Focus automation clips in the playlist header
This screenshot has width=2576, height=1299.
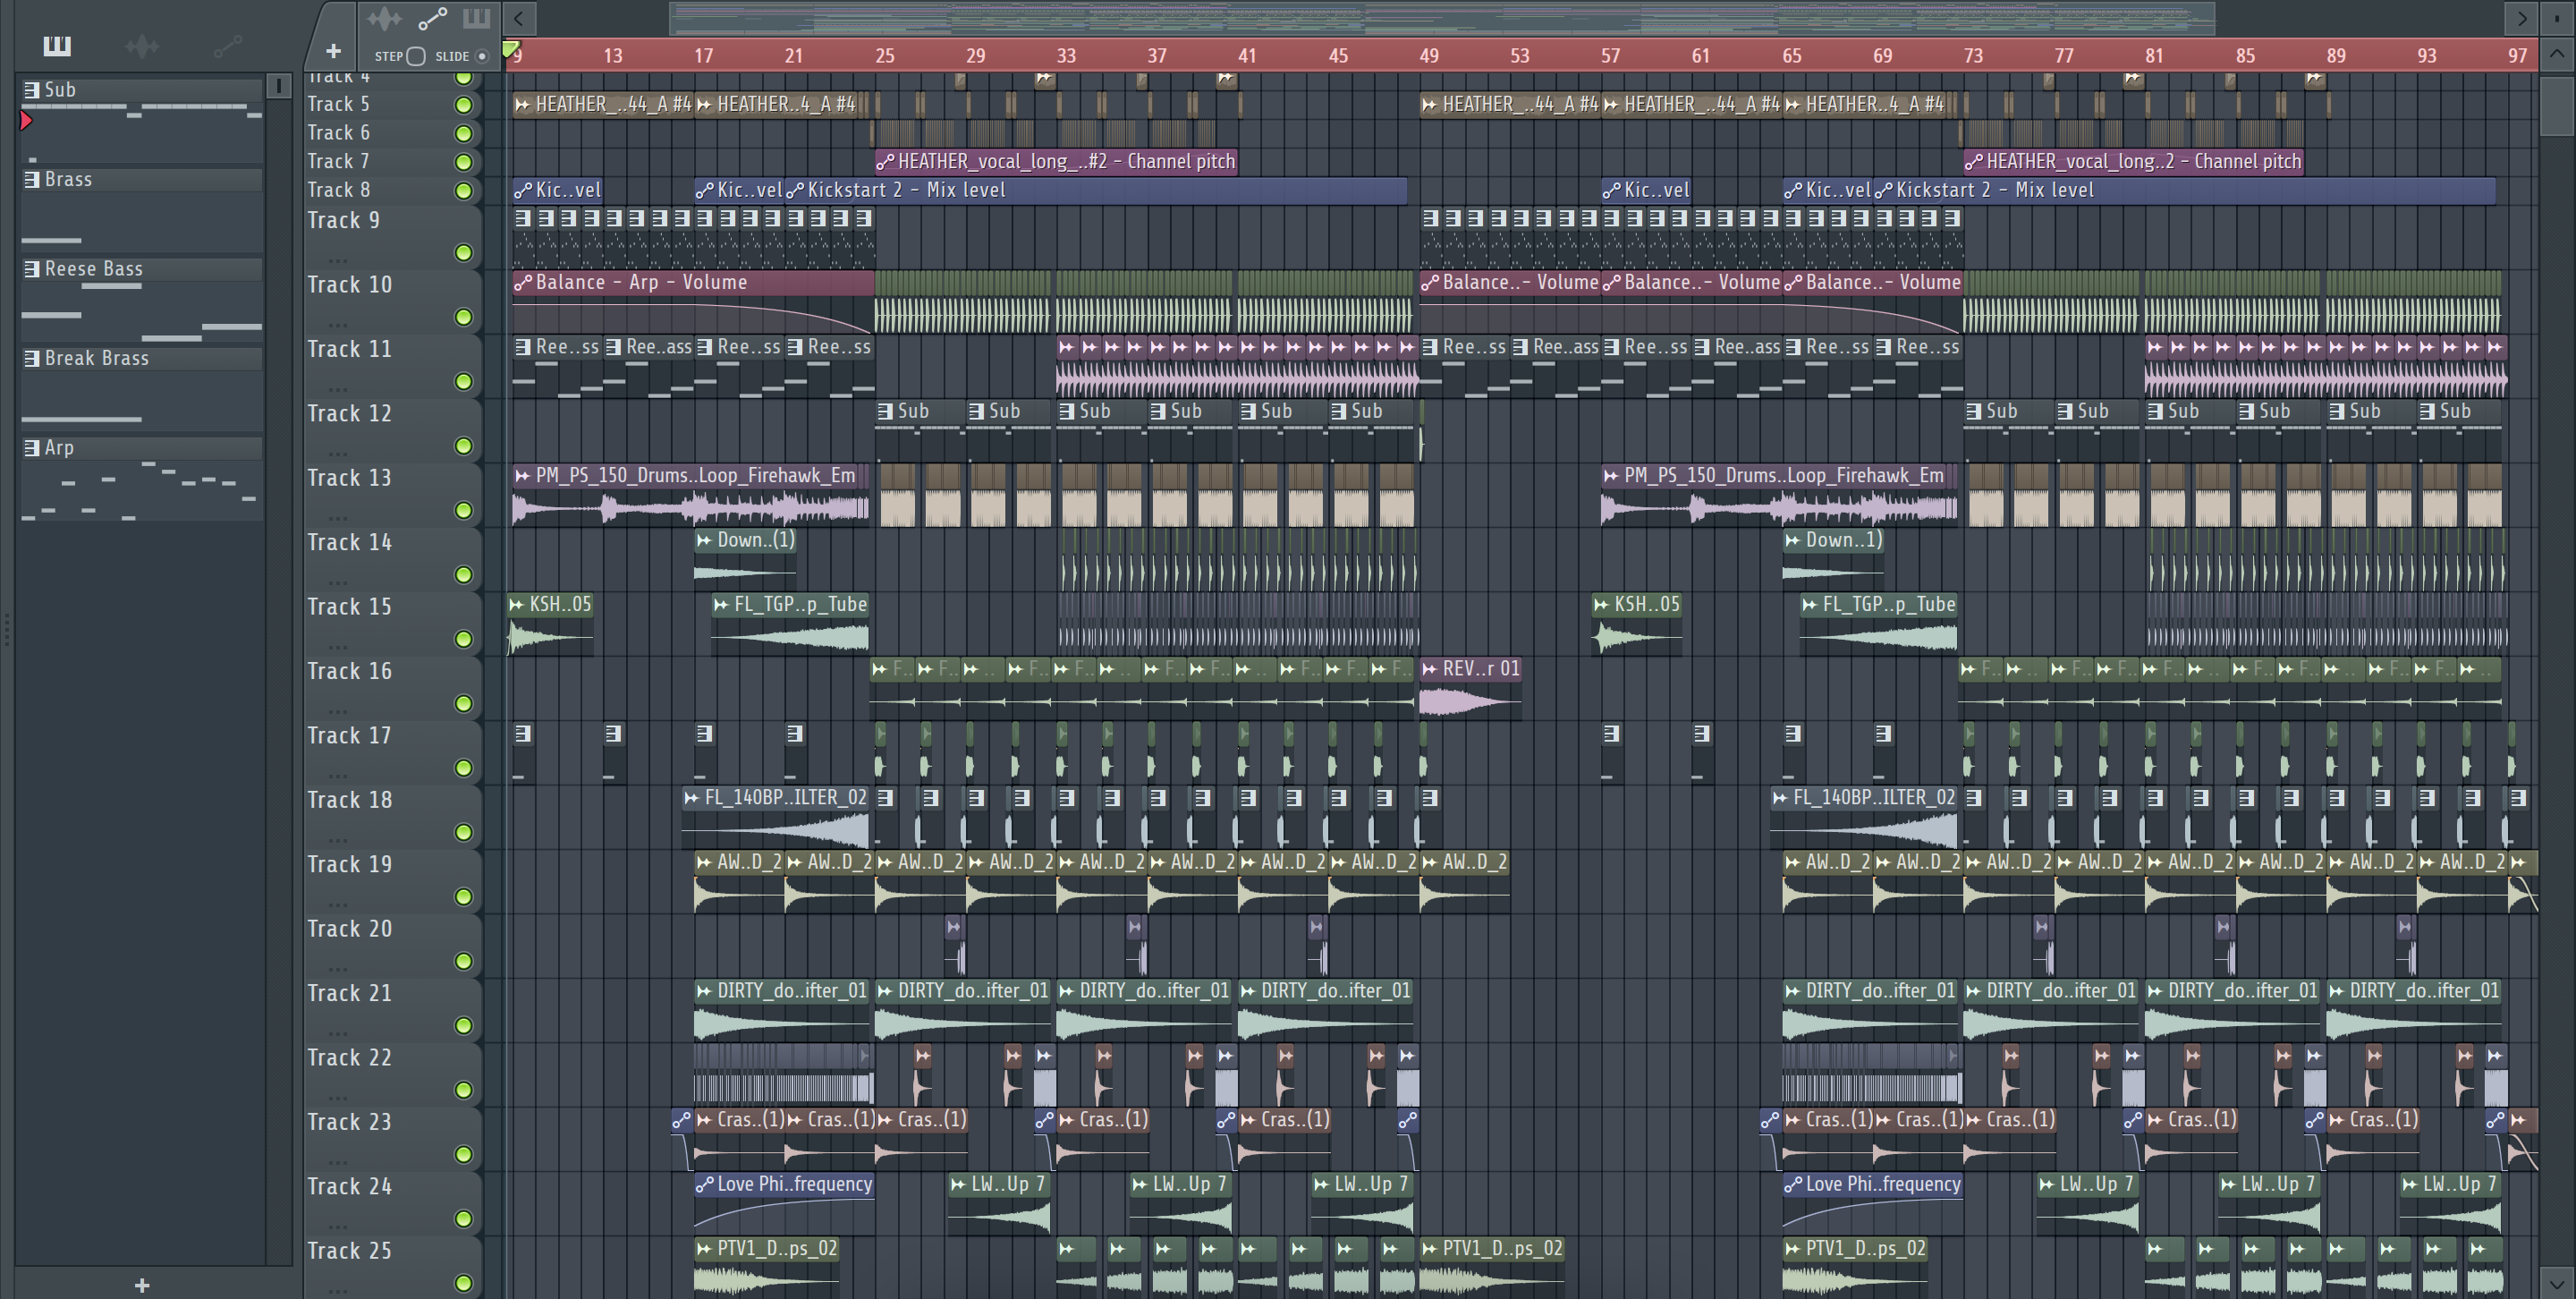coord(432,18)
